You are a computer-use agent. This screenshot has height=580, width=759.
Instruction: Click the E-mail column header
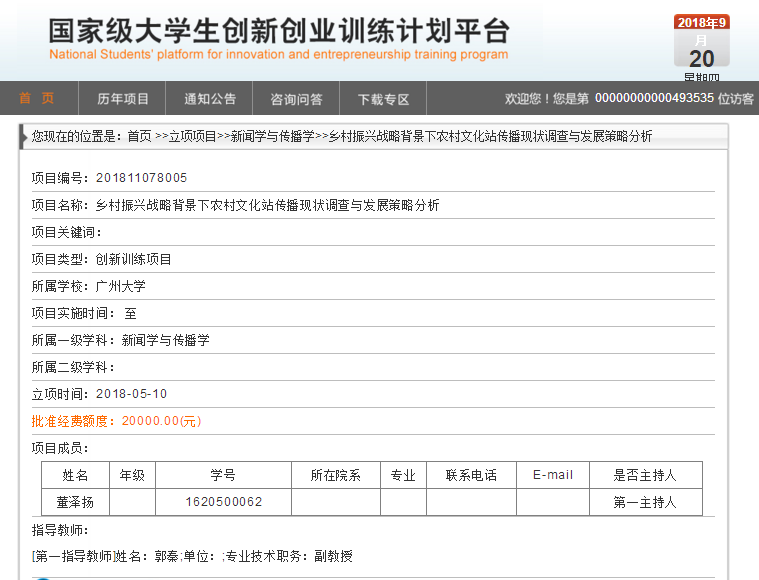[x=552, y=475]
